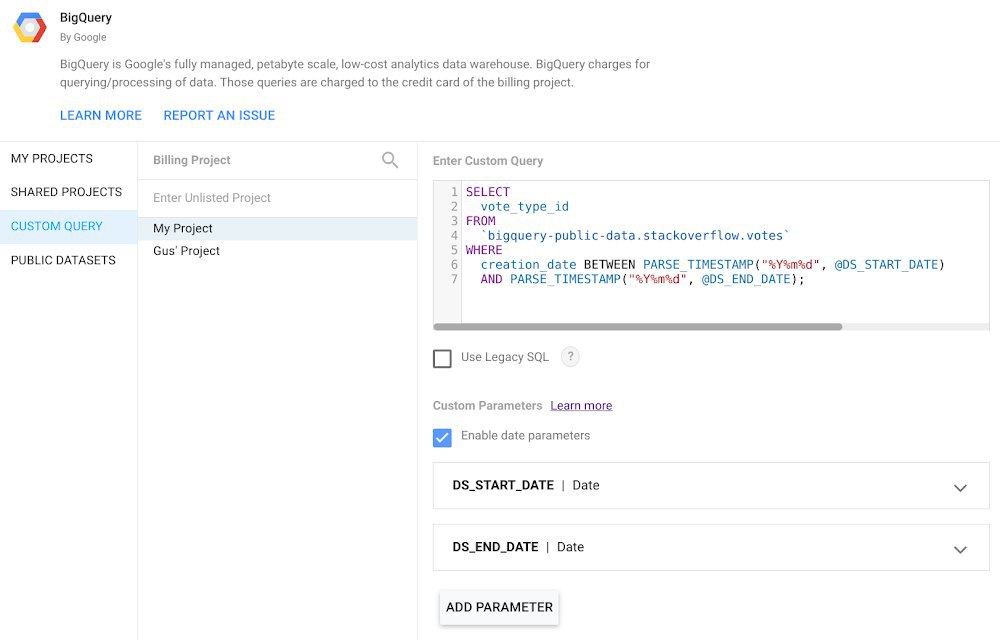The image size is (1000, 640).
Task: Focus the Enter Unlisted Project field
Action: coord(277,198)
